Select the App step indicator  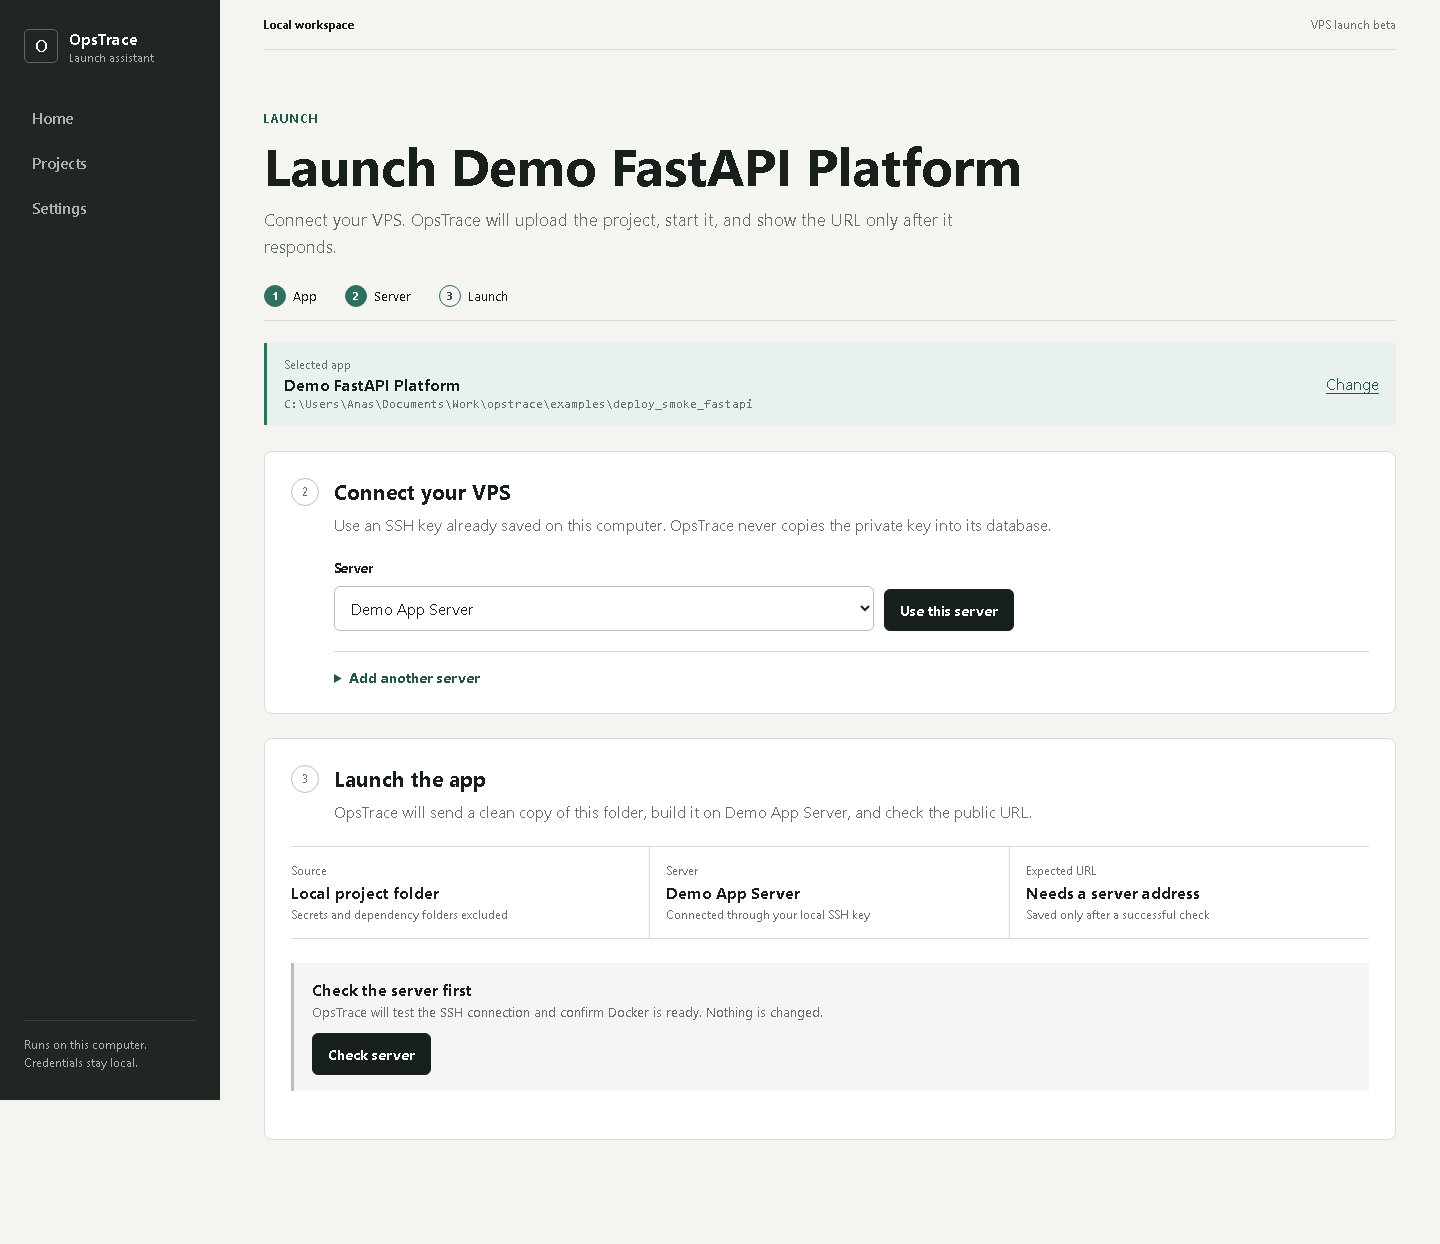(x=291, y=296)
